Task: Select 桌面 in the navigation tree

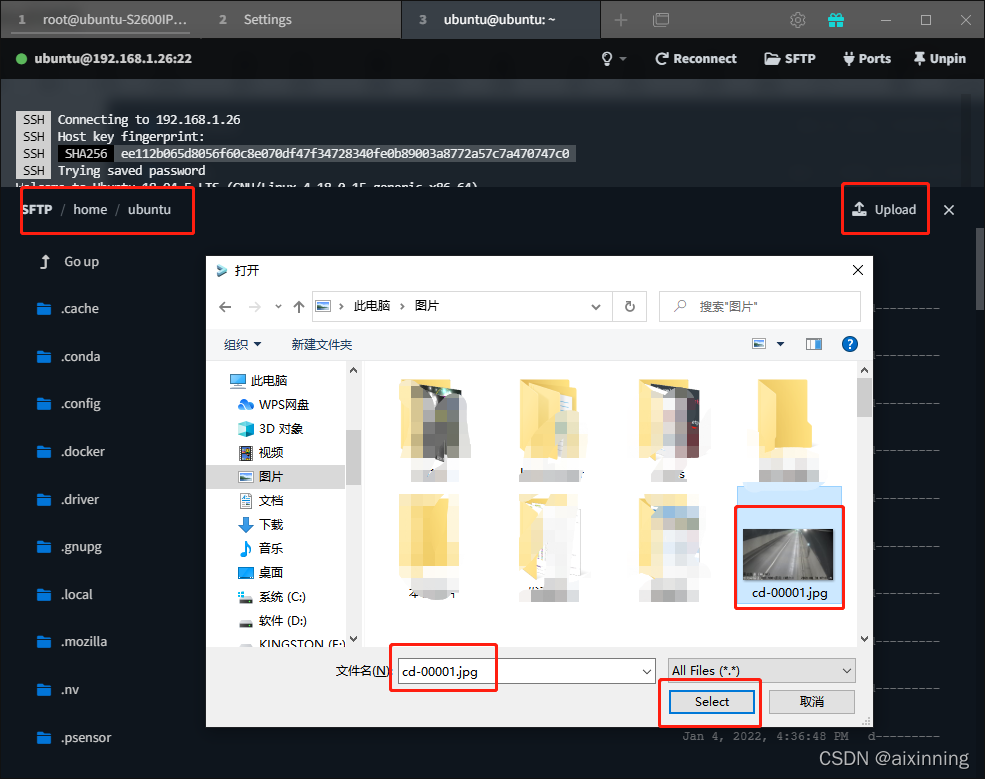Action: click(x=261, y=572)
